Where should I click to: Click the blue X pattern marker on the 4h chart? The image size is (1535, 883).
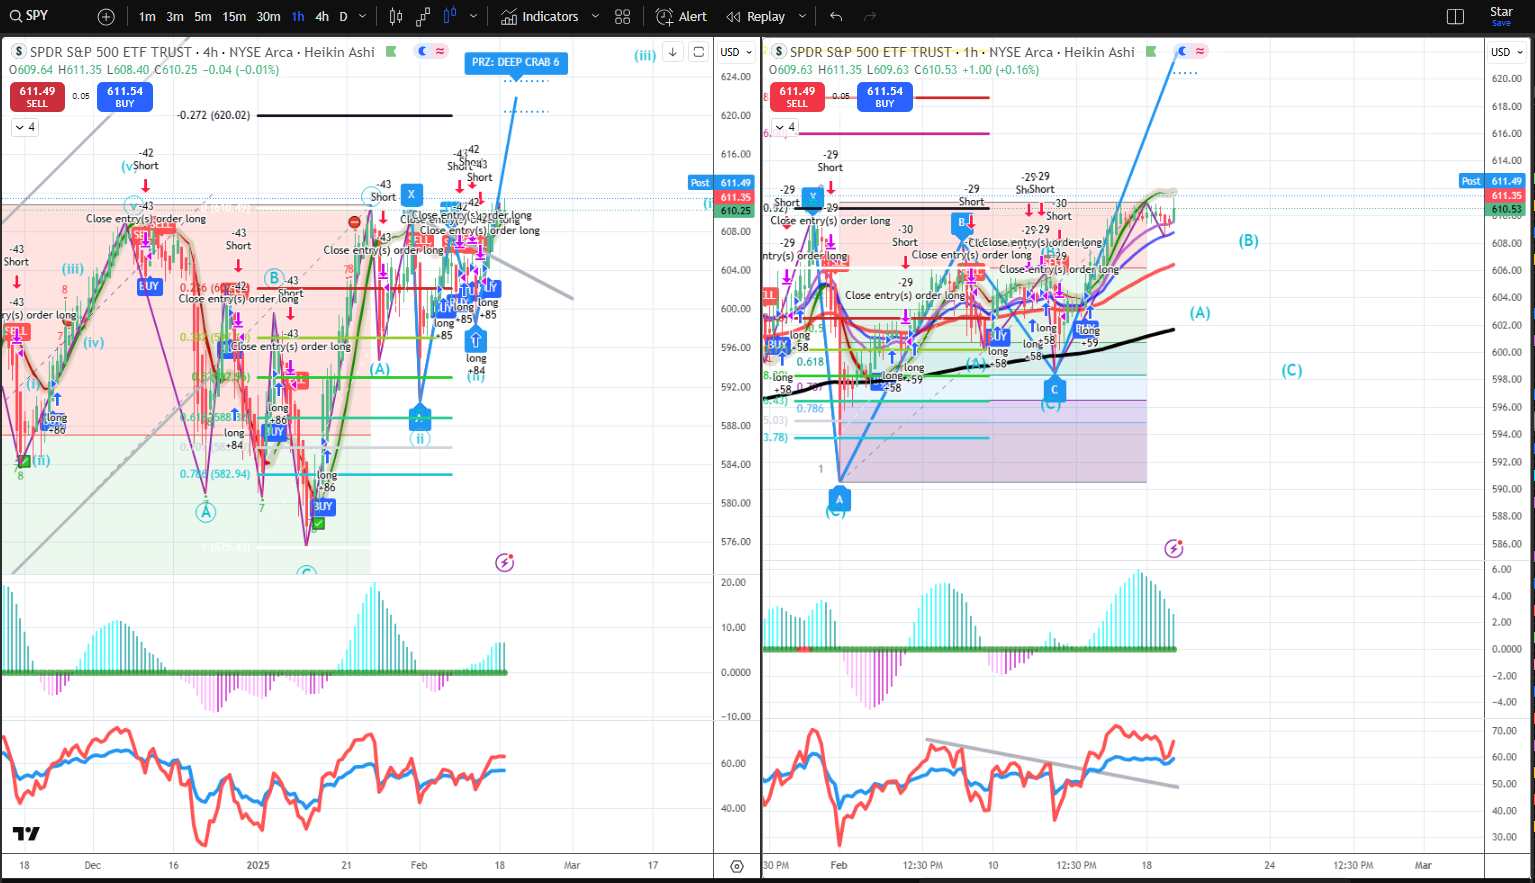point(411,194)
